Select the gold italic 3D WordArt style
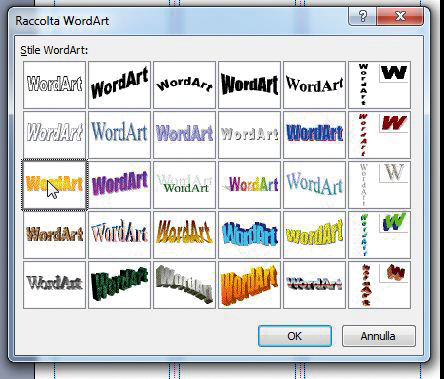The image size is (444, 379). 185,235
